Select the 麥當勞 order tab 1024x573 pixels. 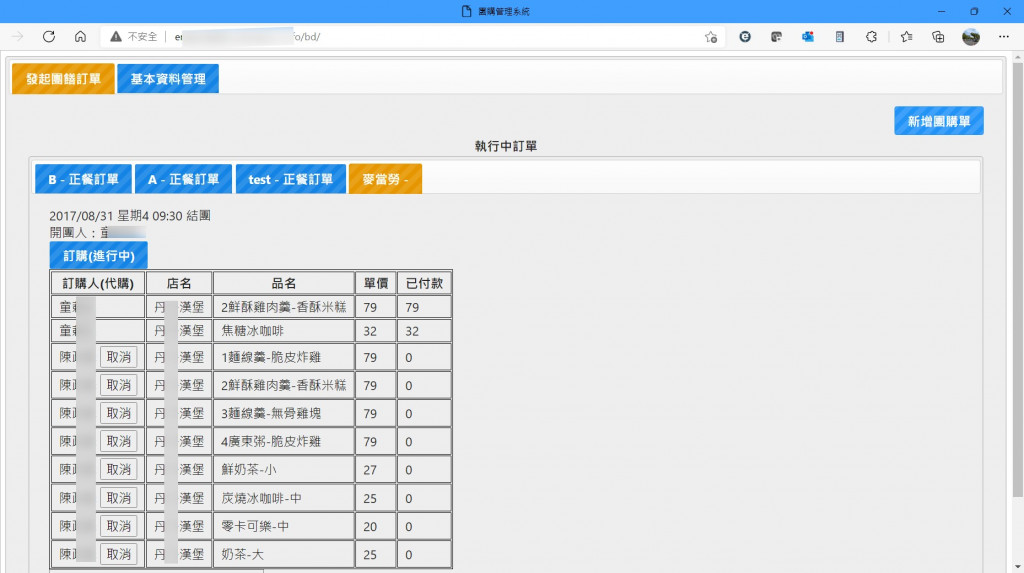coord(385,179)
